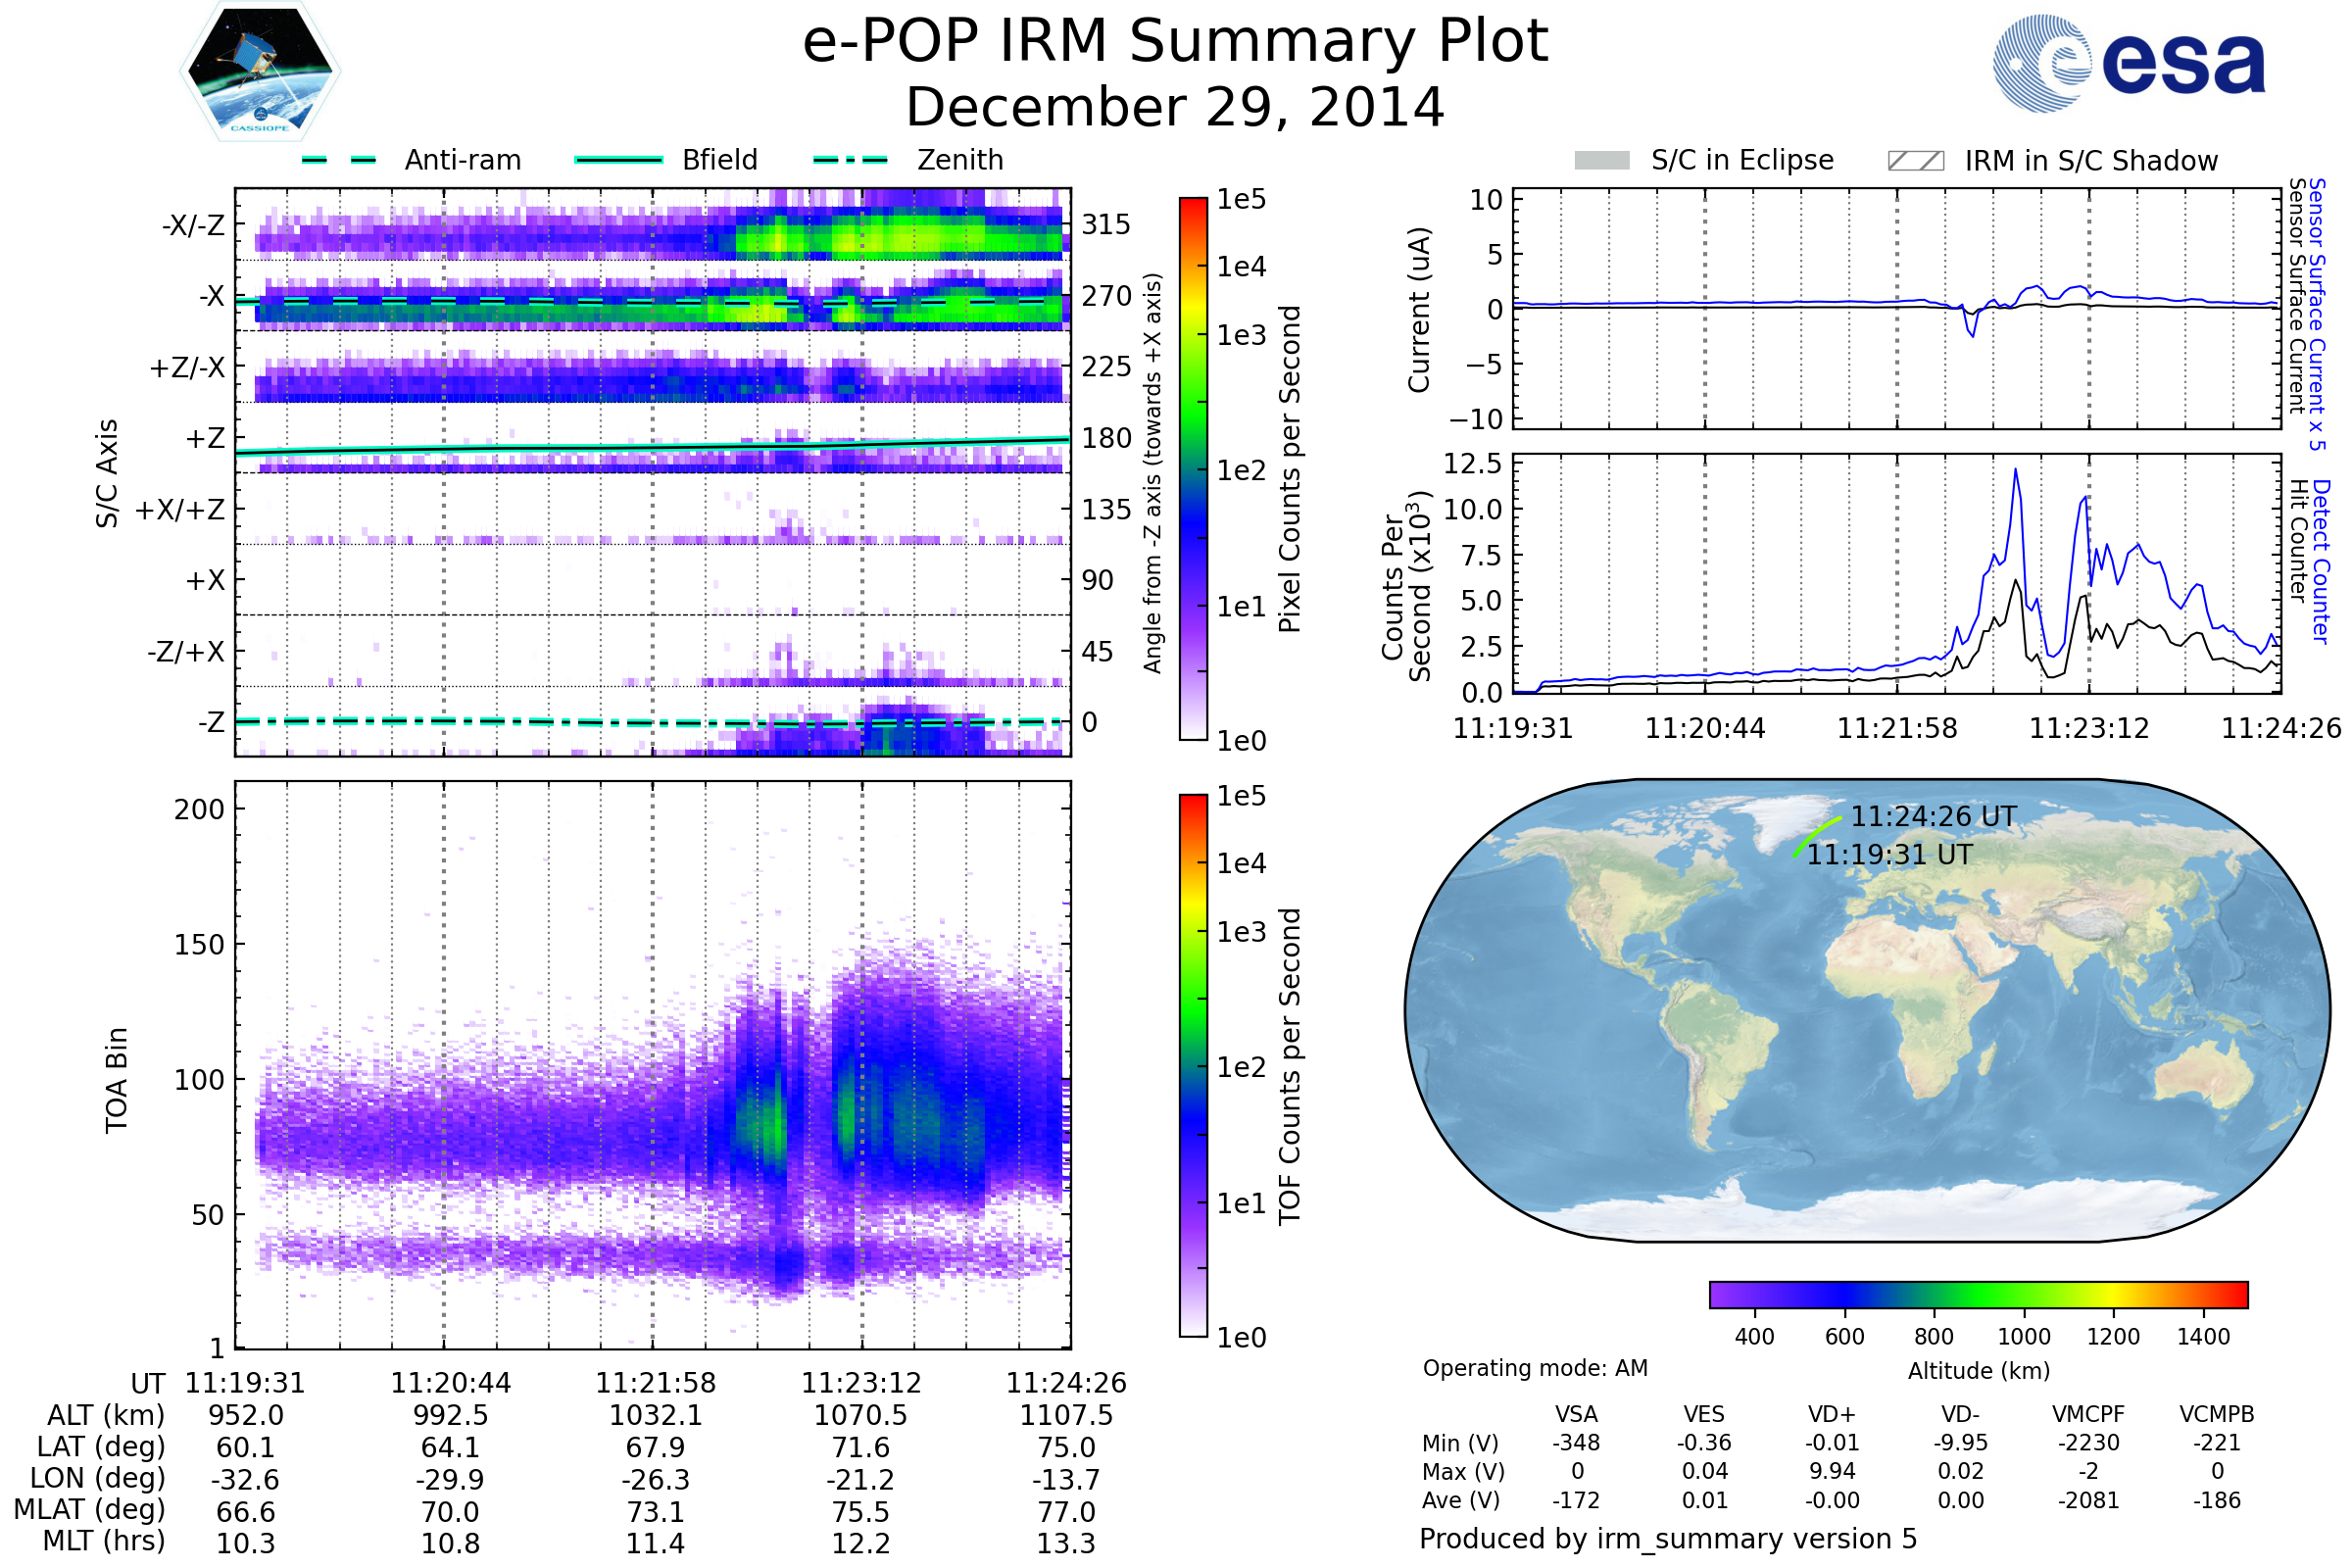Viewport: 2352px width, 1568px height.
Task: Click the IRM in S/C Shadow hatched swatch
Action: (x=1915, y=161)
